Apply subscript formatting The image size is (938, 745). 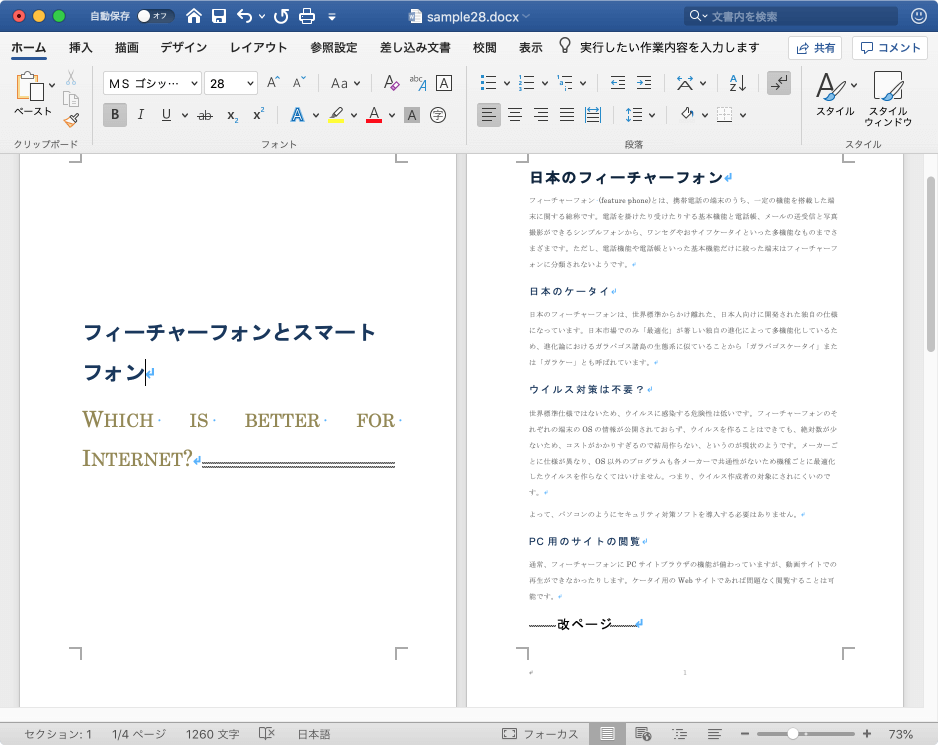pyautogui.click(x=232, y=115)
